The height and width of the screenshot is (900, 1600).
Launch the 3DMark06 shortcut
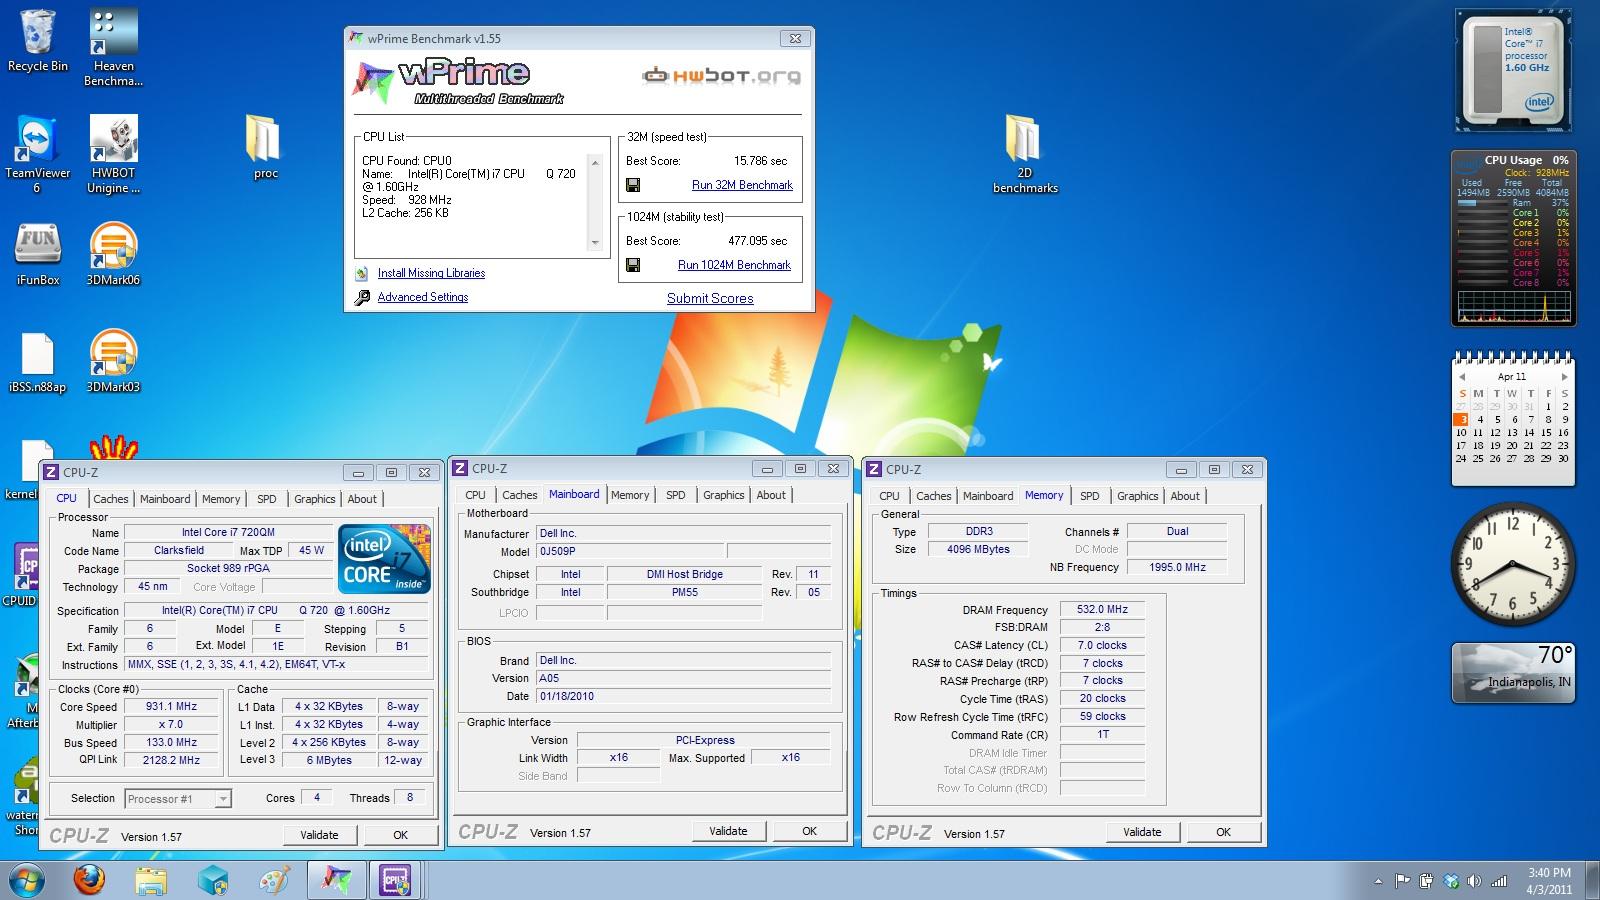[x=113, y=254]
